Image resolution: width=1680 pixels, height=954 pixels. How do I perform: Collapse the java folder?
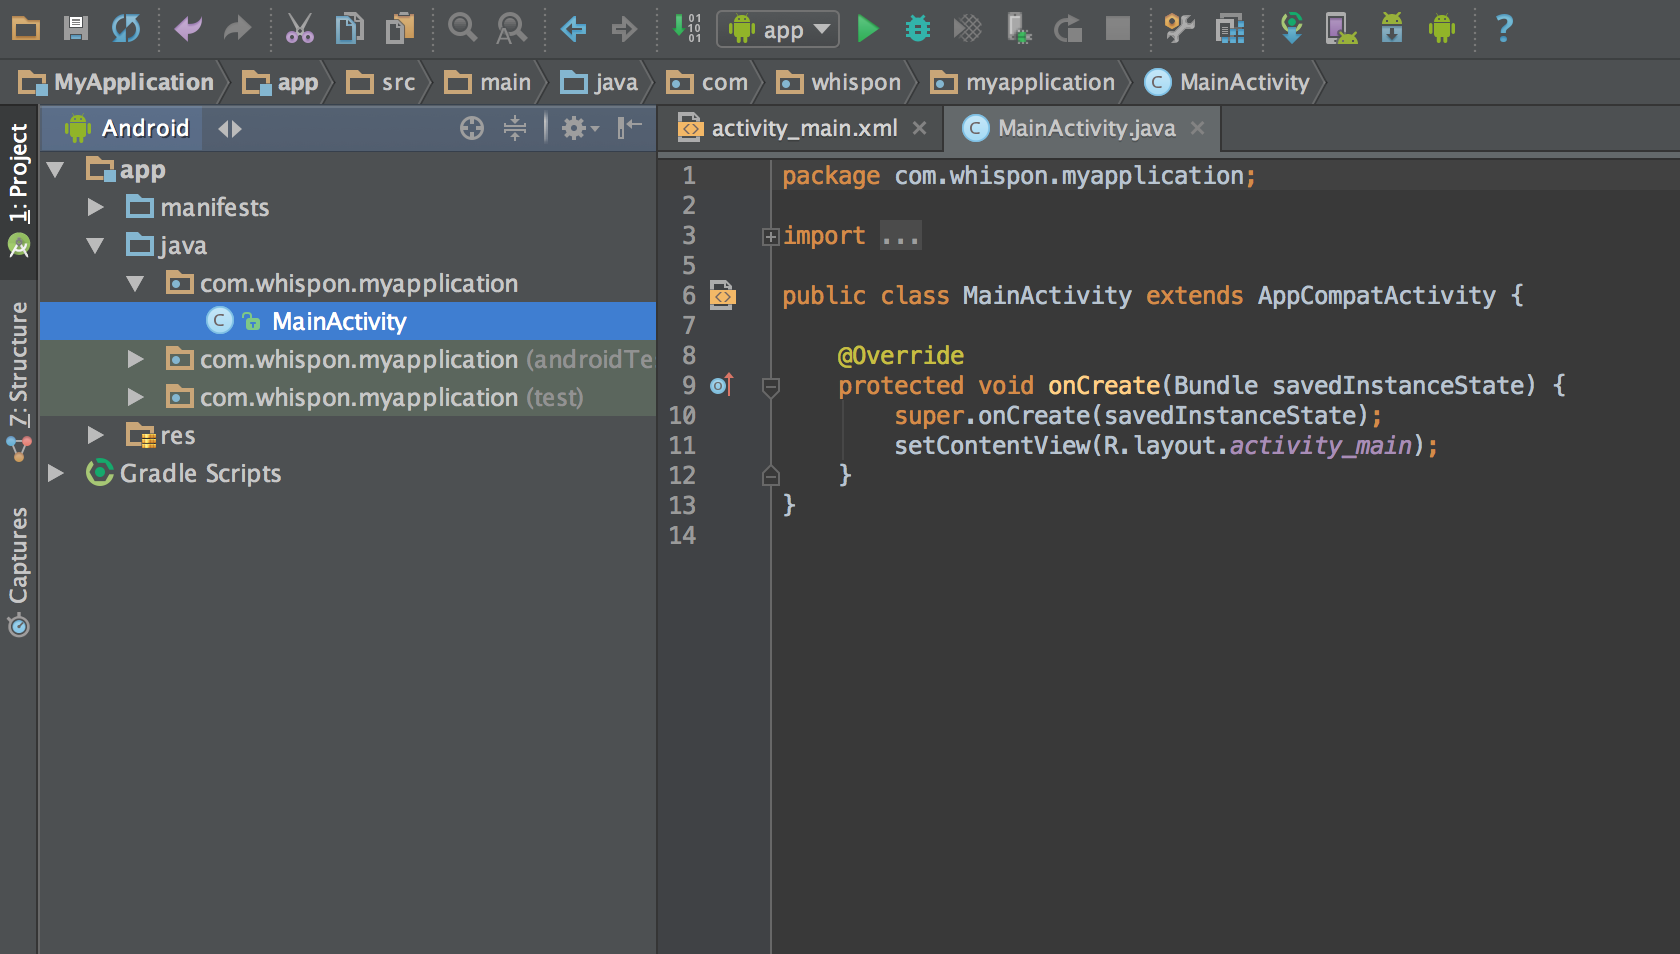point(96,245)
